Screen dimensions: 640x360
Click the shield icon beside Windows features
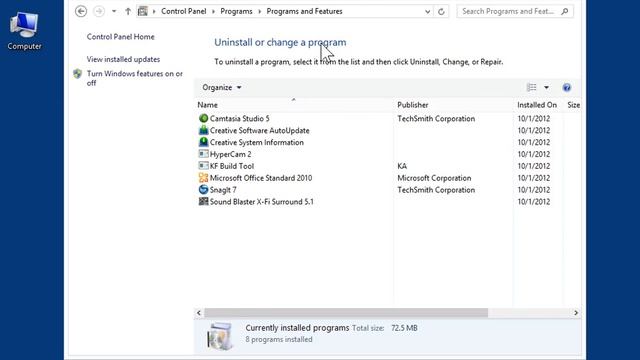[x=78, y=74]
